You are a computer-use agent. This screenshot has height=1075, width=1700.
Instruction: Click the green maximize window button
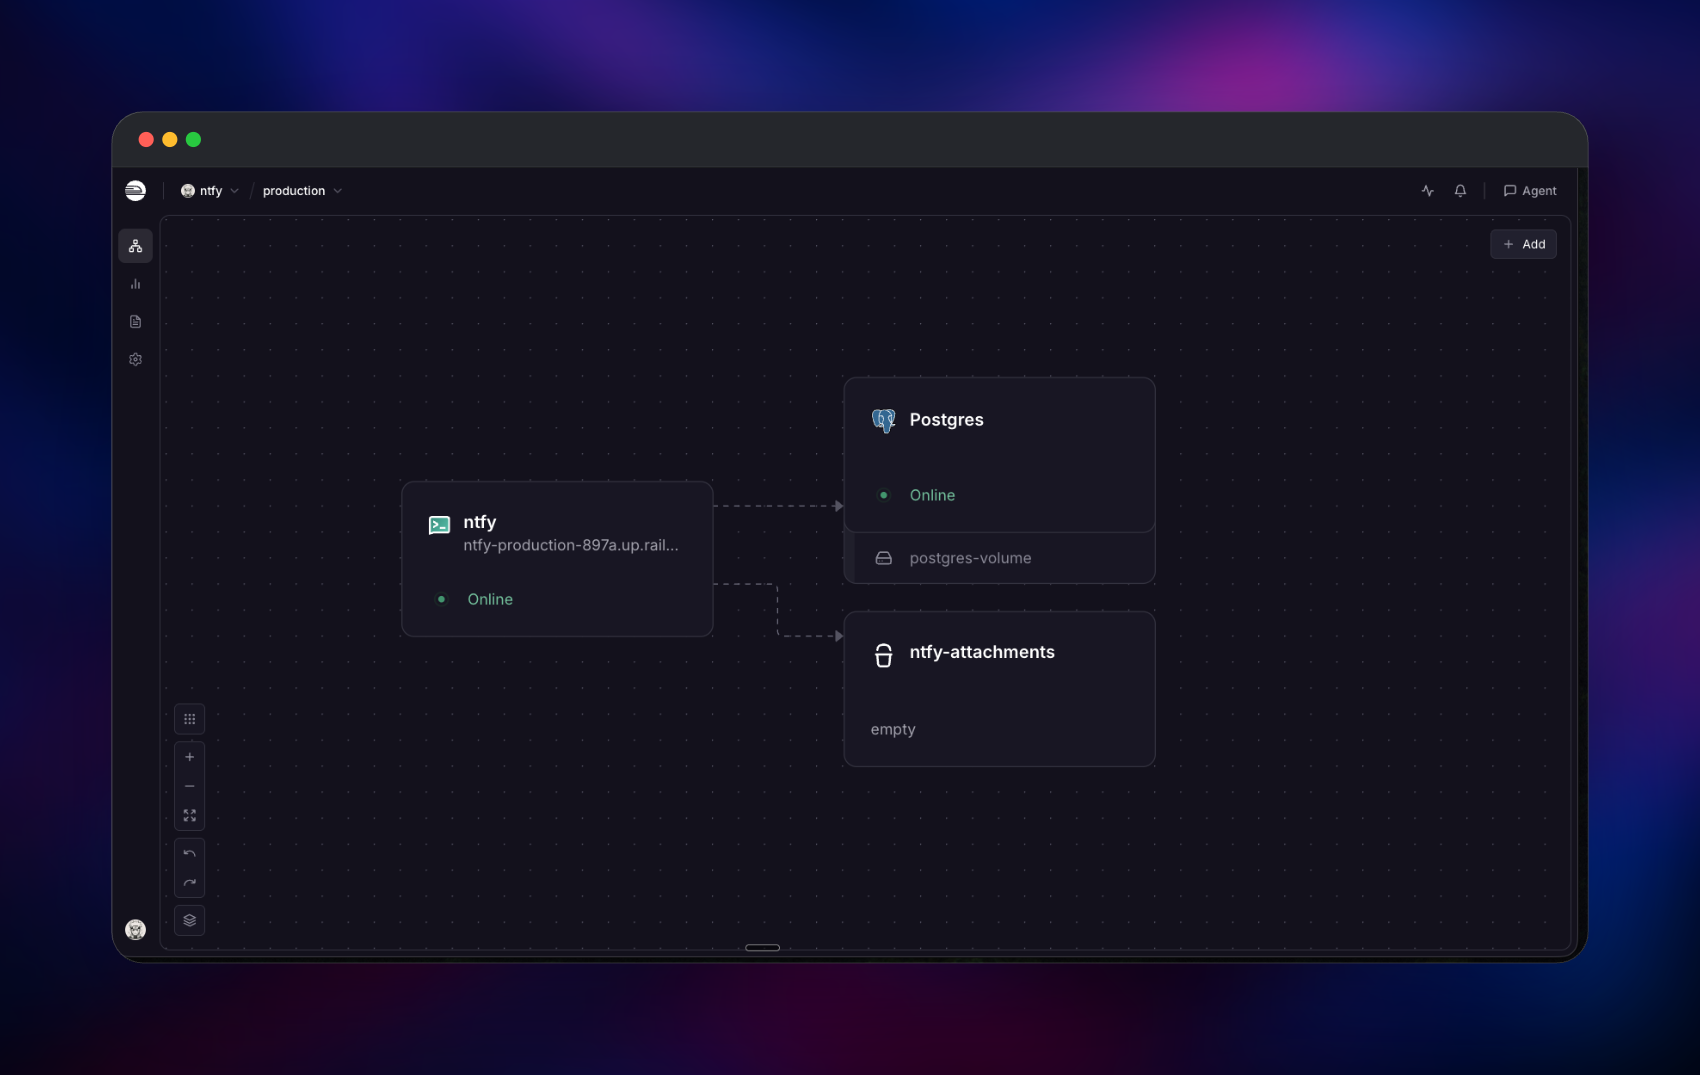pyautogui.click(x=194, y=140)
